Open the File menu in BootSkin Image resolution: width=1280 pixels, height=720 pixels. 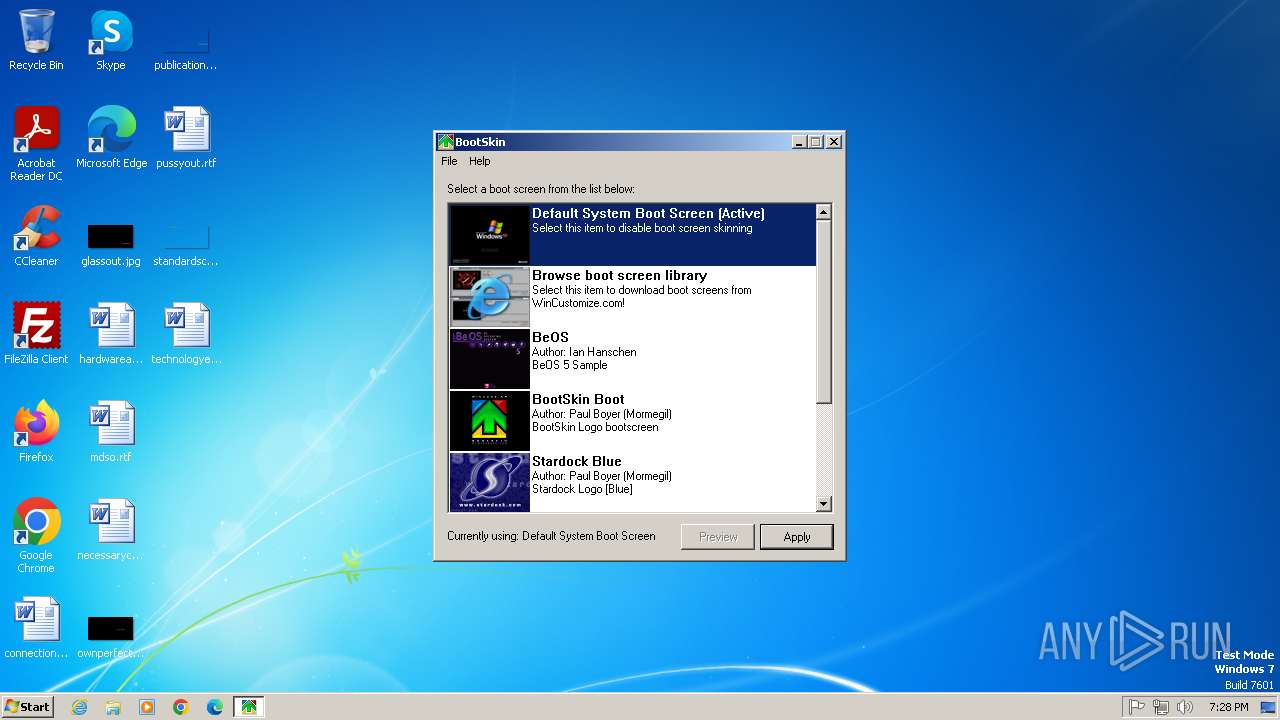pyautogui.click(x=449, y=161)
